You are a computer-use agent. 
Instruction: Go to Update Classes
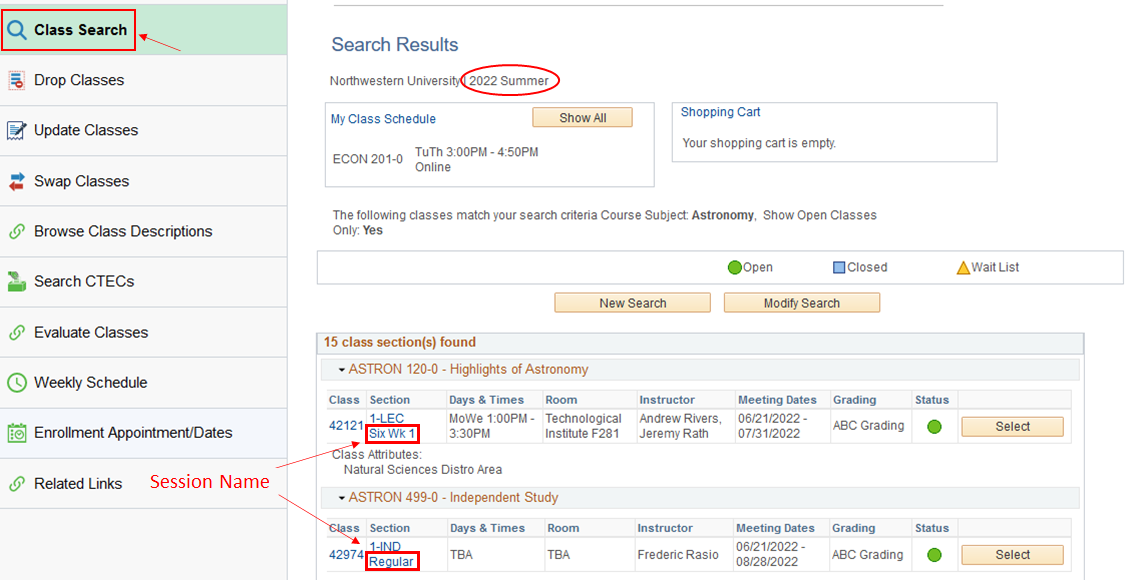tap(143, 130)
